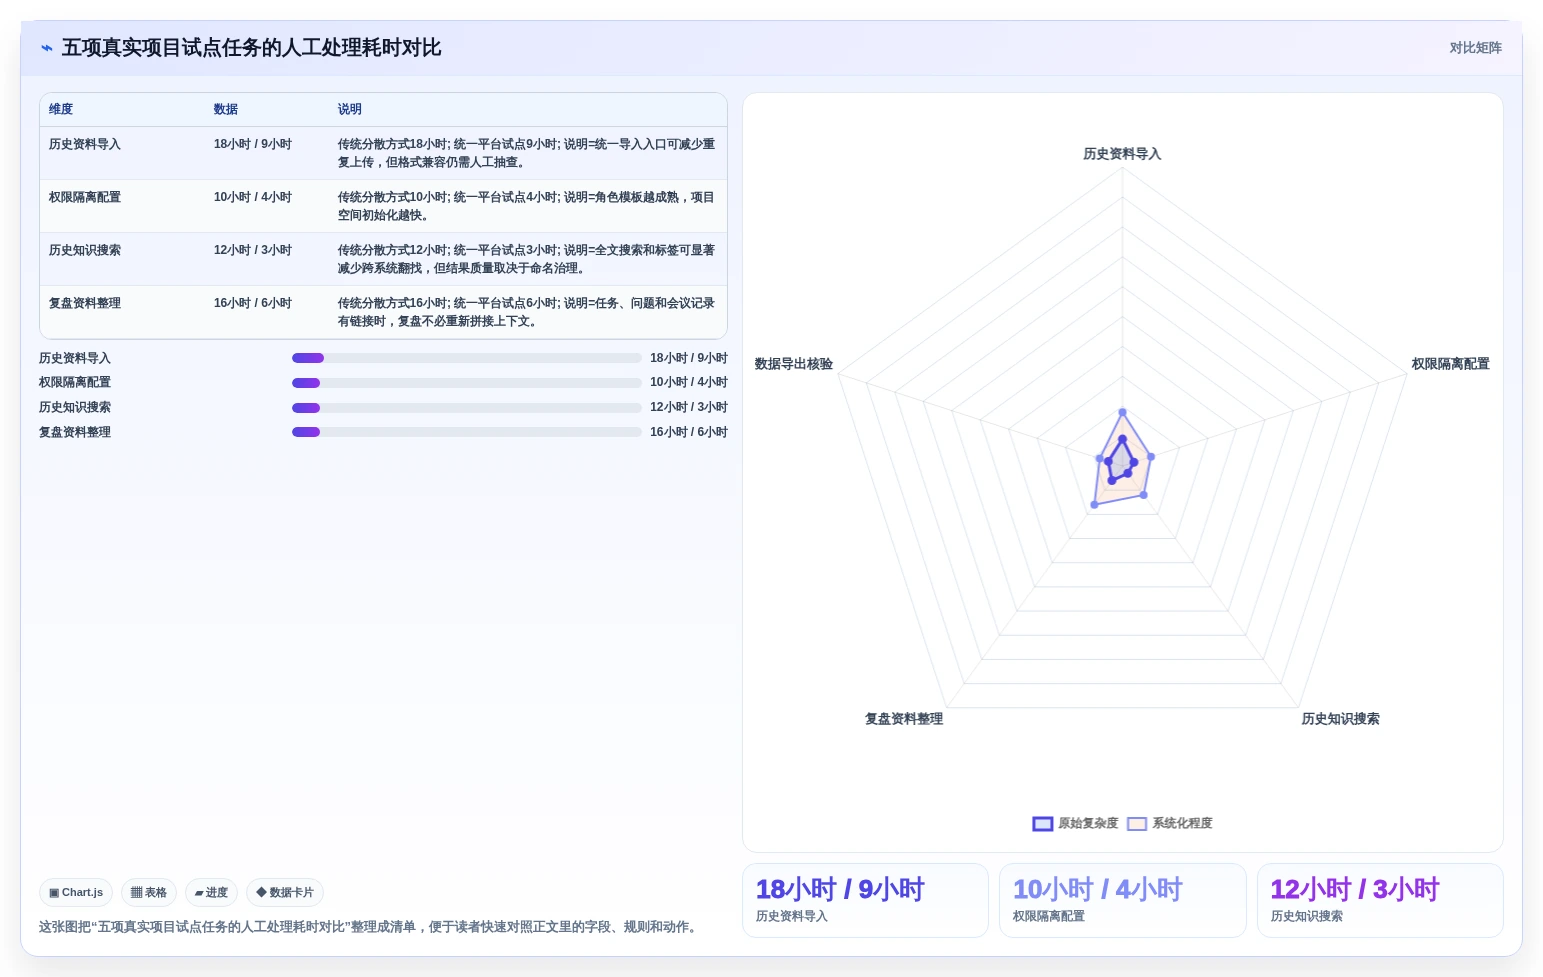Select the 数据卡片 tag chip
1543x977 pixels.
(285, 892)
